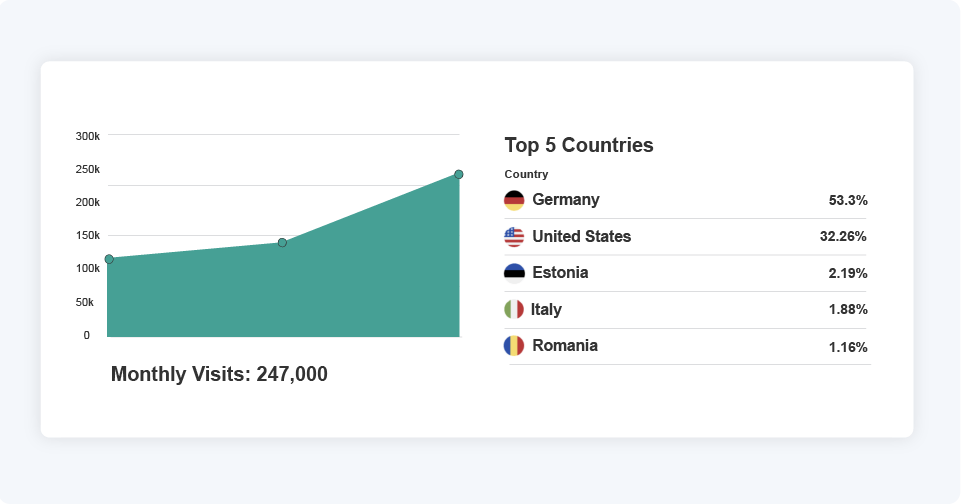This screenshot has width=961, height=504.
Task: Click the Romania flag icon
Action: coord(514,346)
